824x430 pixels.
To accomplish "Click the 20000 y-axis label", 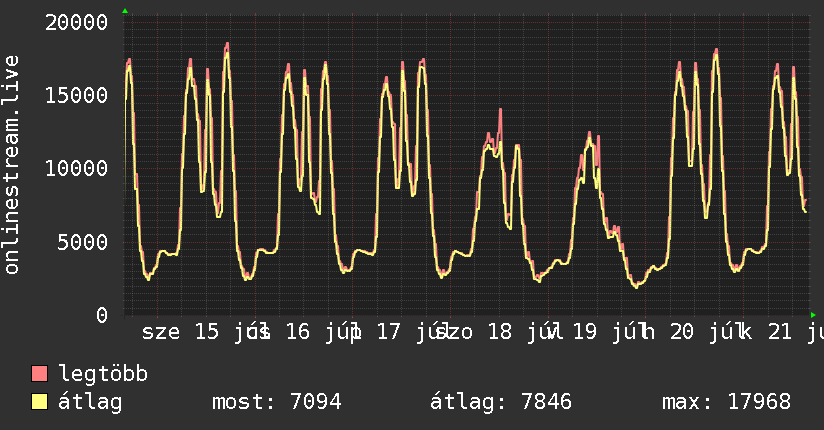I will (76, 23).
